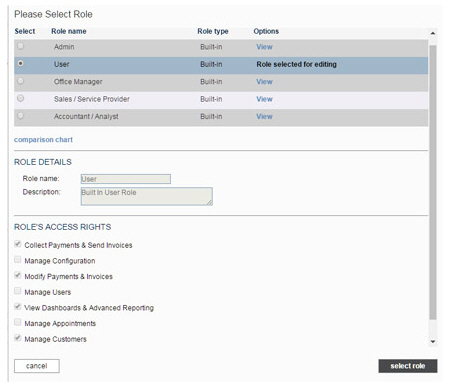Click the Select column header
The image size is (452, 388).
point(25,31)
